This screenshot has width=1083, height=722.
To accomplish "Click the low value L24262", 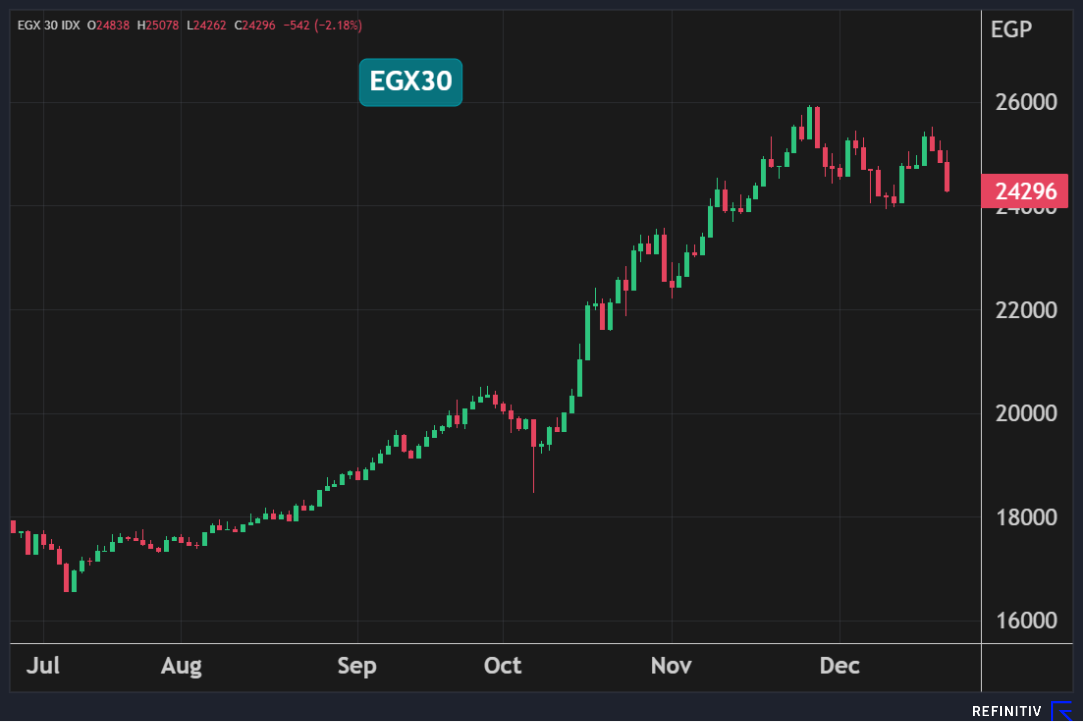I will (x=207, y=24).
